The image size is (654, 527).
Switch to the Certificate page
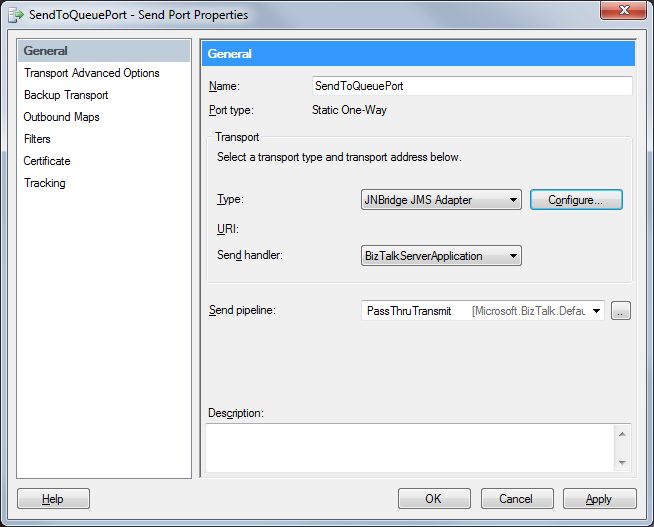(x=47, y=161)
